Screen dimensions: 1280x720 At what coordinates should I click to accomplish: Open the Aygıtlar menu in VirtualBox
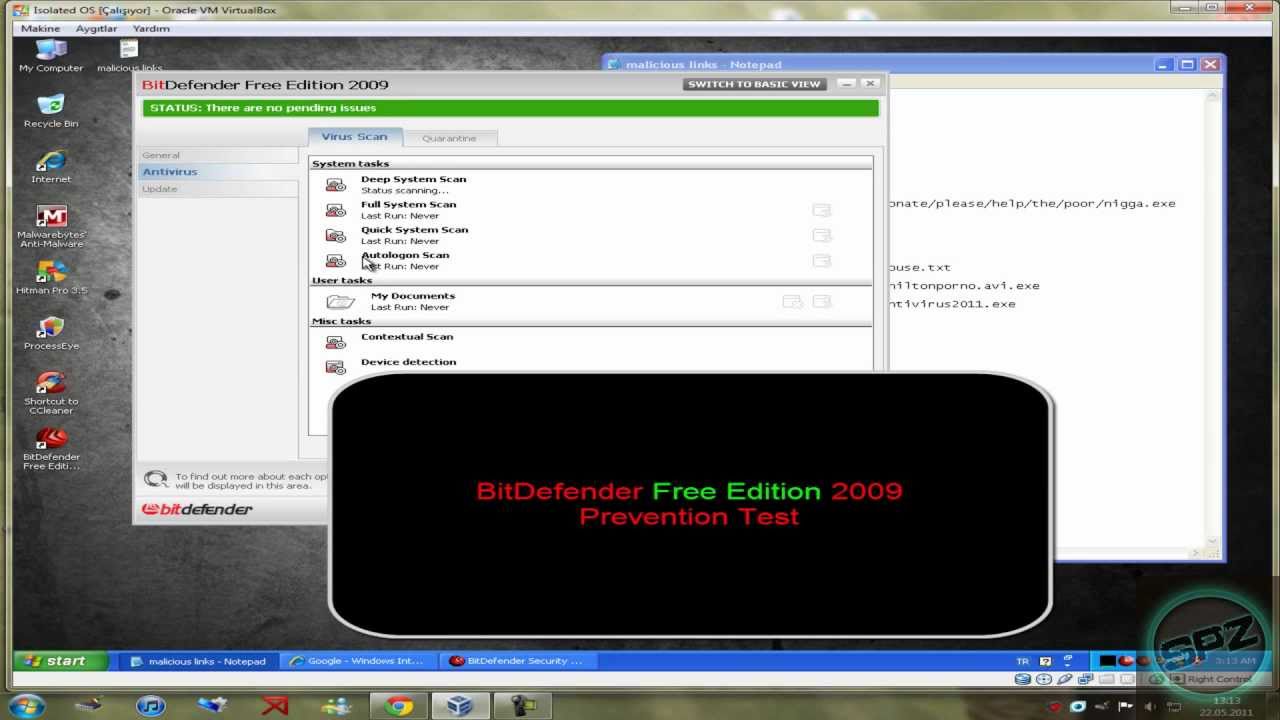click(x=97, y=29)
